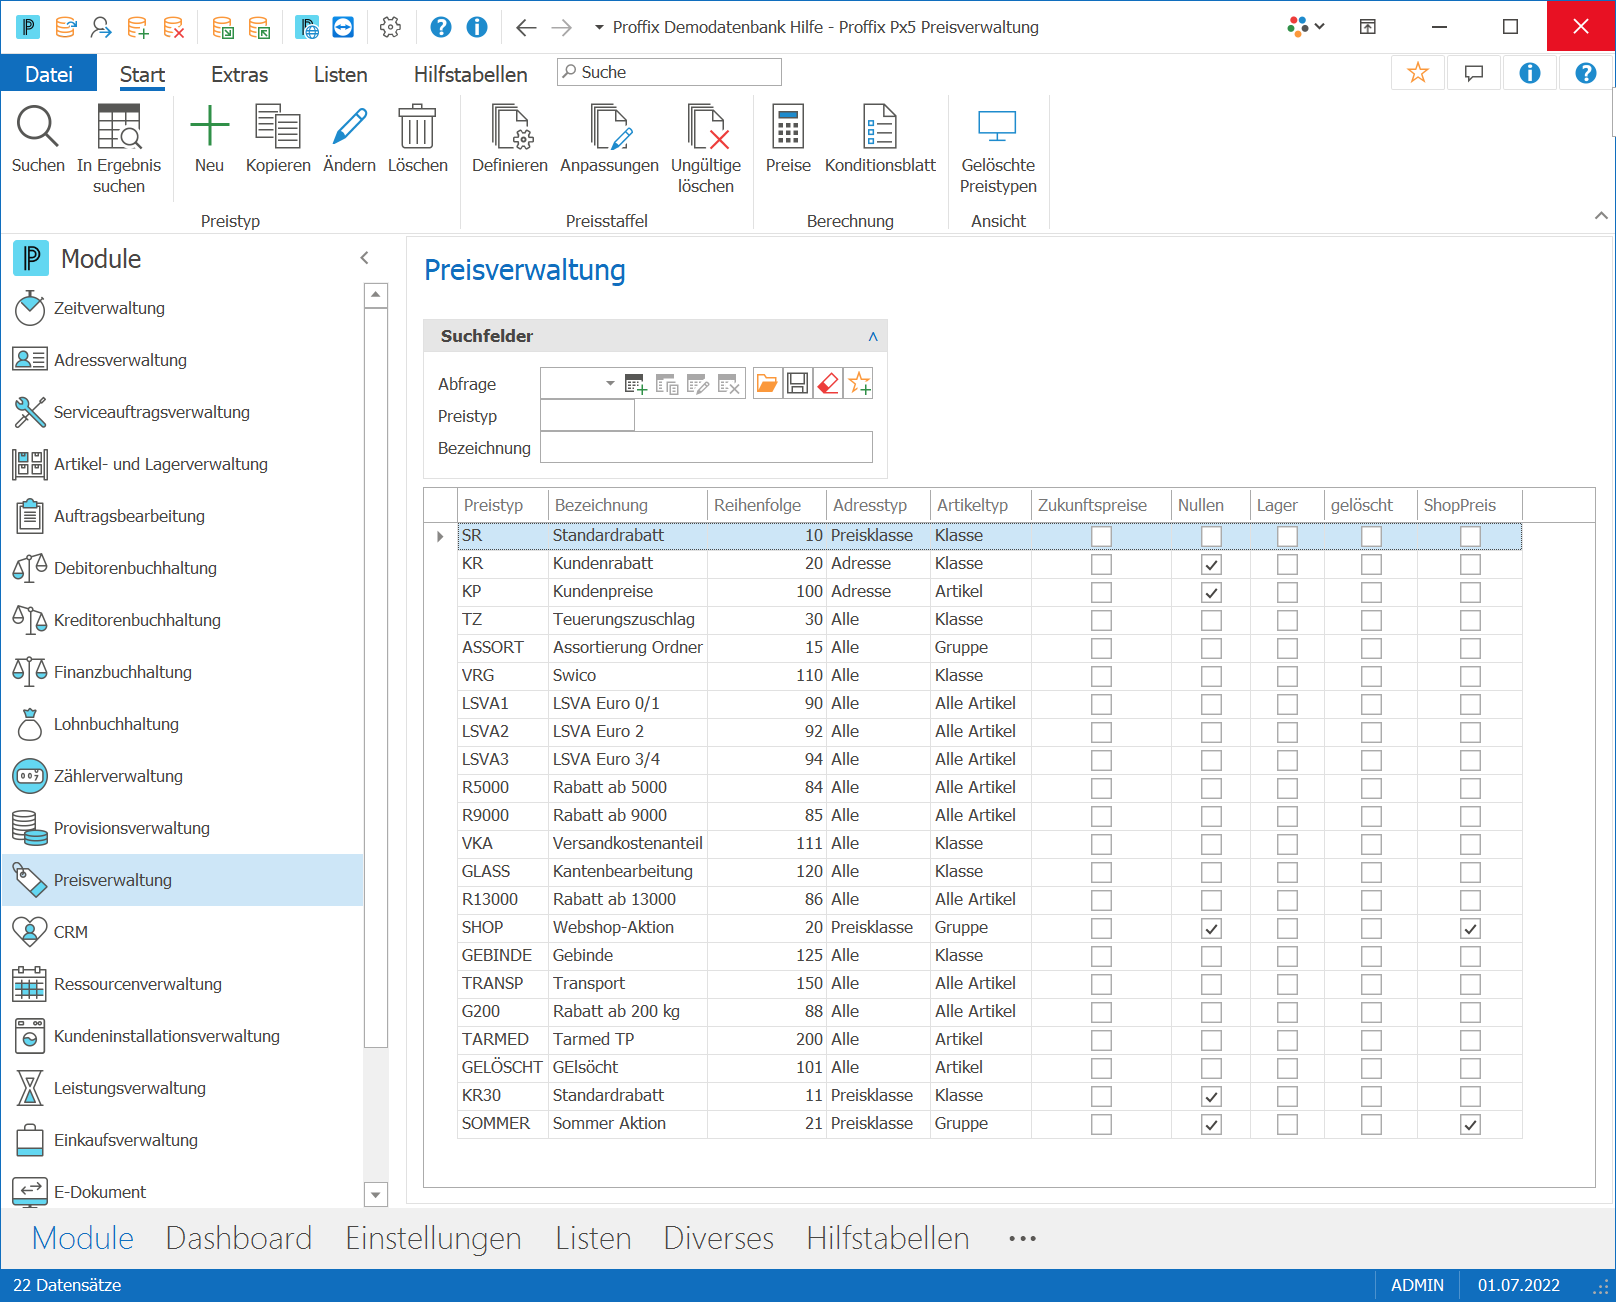Toggle ShopPreis checkbox for SHOP row
1616x1302 pixels.
[x=1470, y=928]
